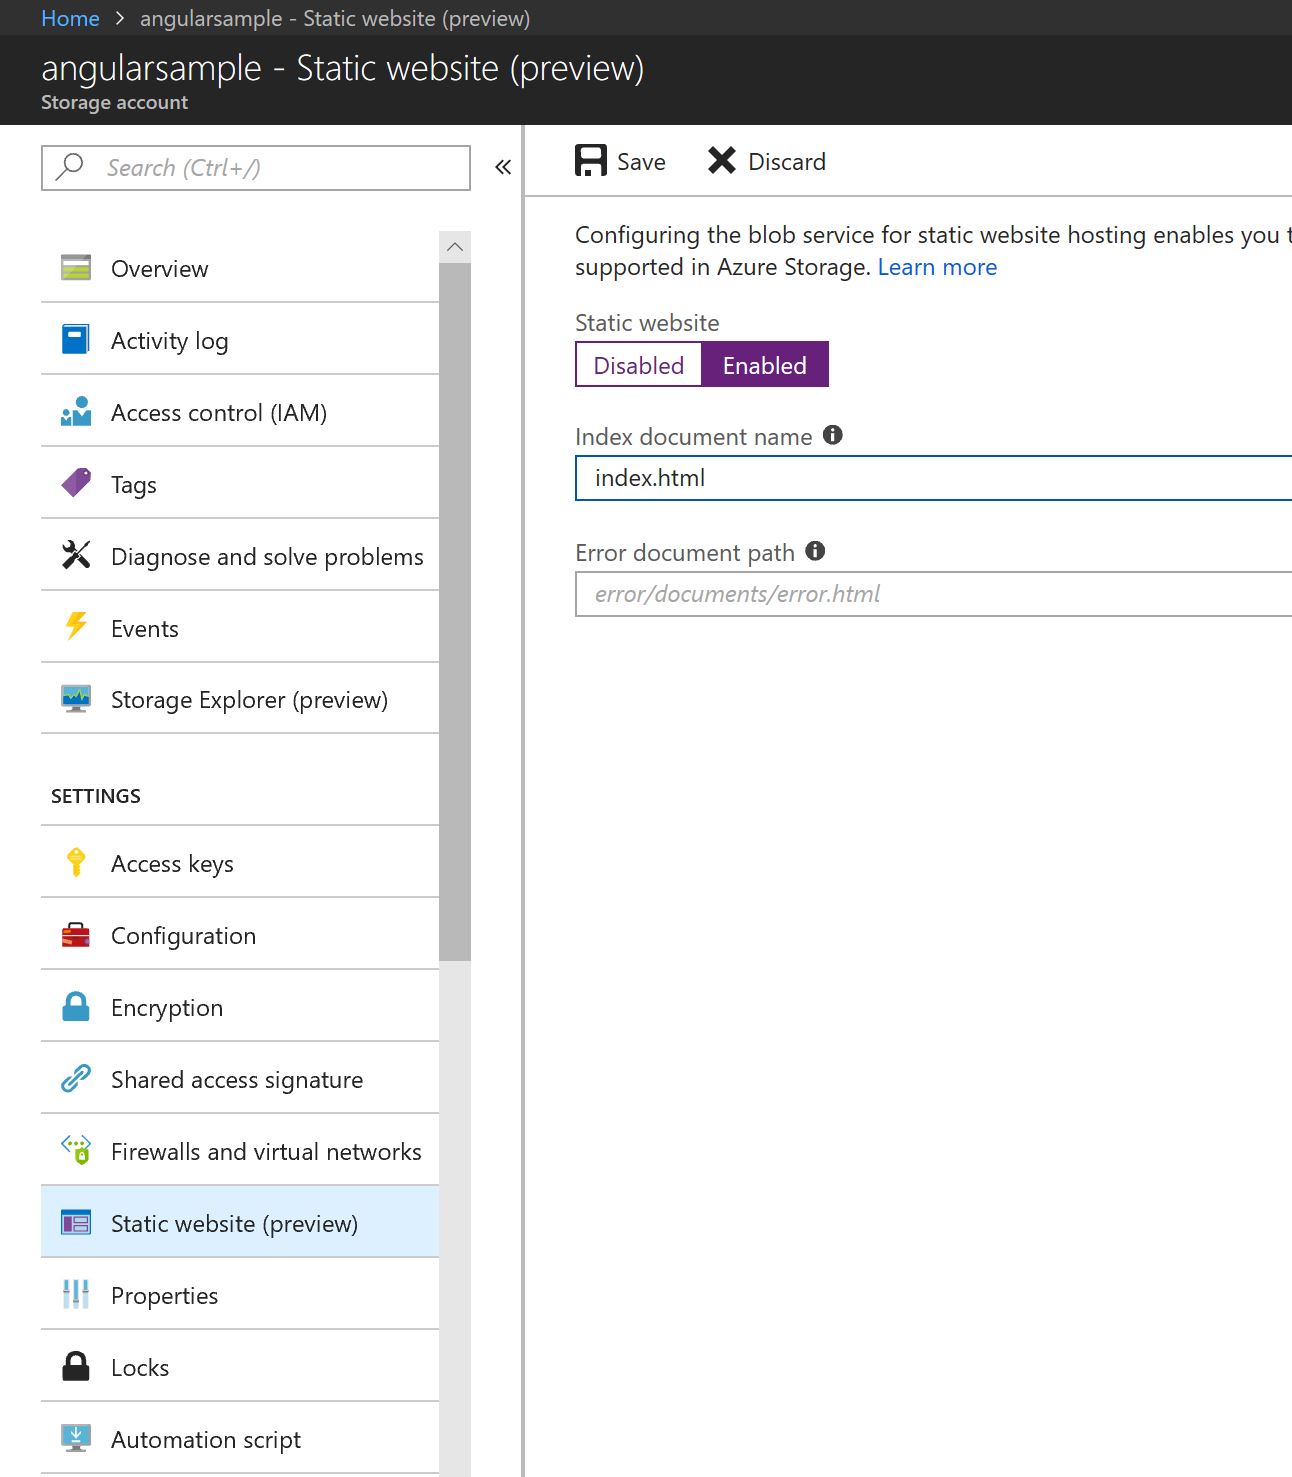Click the Storage Explorer monitor icon
Image resolution: width=1292 pixels, height=1477 pixels.
point(76,698)
